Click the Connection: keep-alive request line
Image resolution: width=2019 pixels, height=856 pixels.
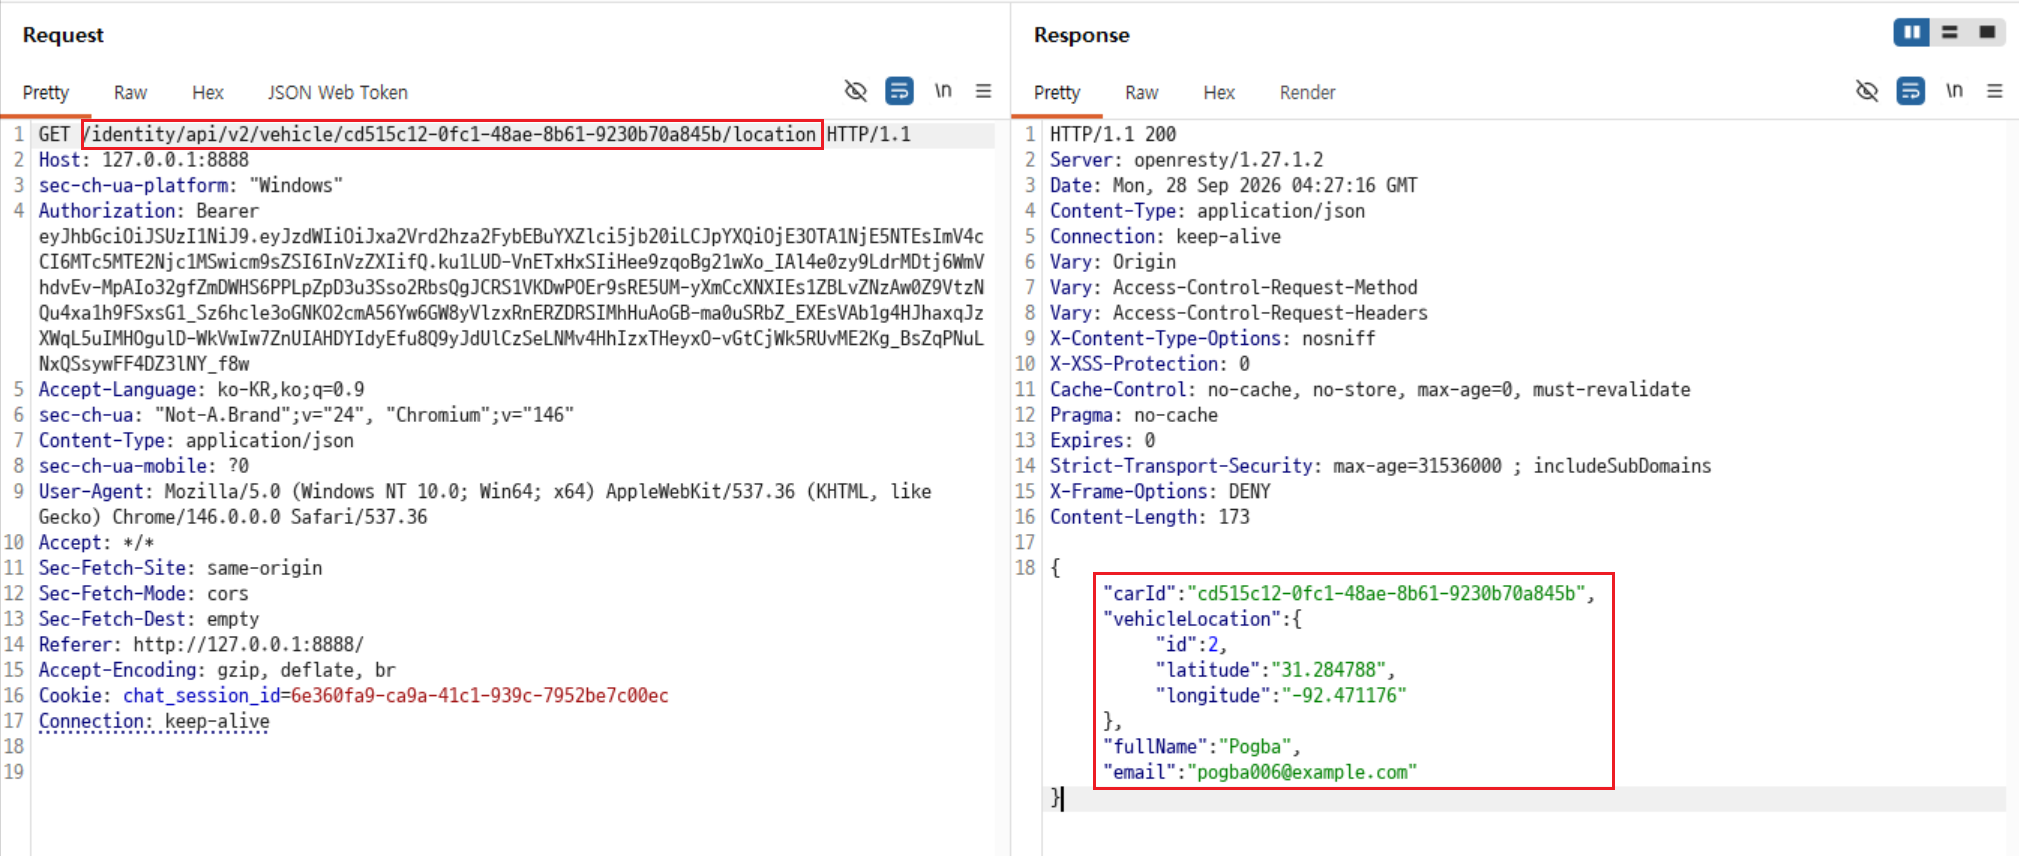(x=154, y=722)
